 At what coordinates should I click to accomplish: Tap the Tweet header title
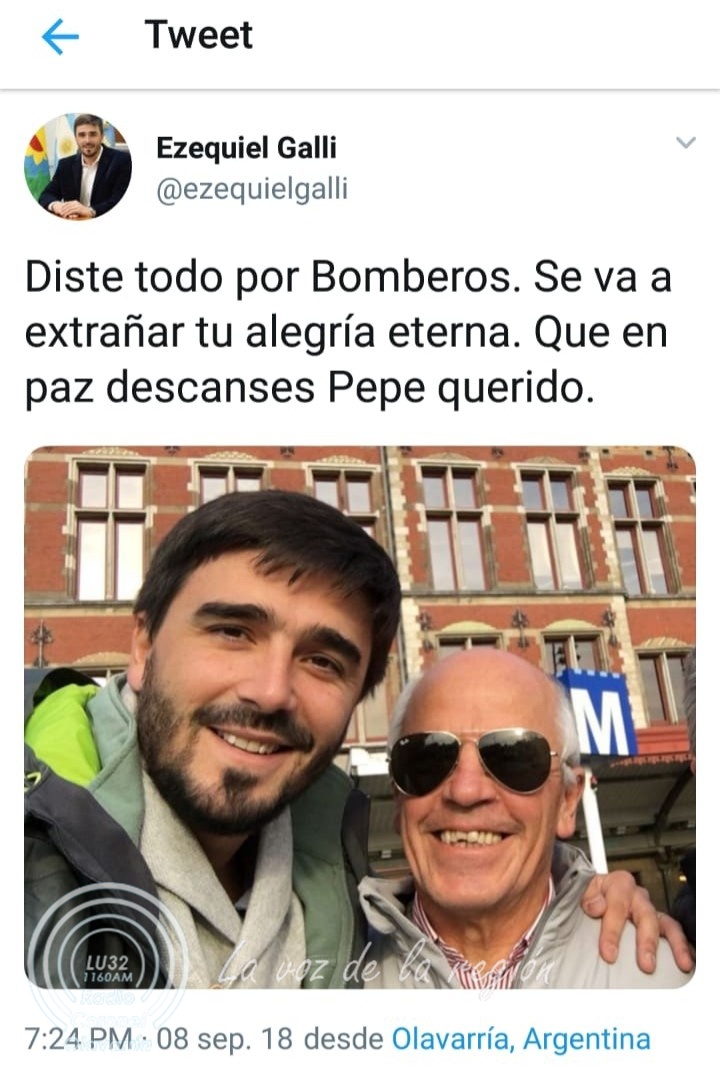tap(199, 35)
